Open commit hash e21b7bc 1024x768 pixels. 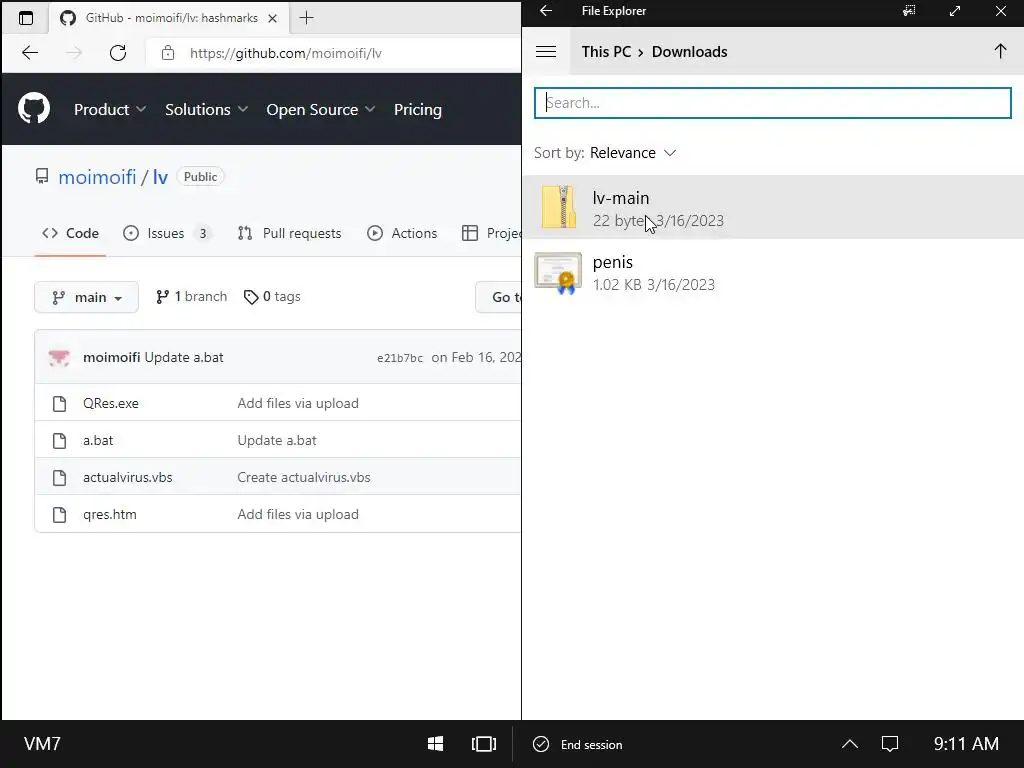pyautogui.click(x=400, y=358)
